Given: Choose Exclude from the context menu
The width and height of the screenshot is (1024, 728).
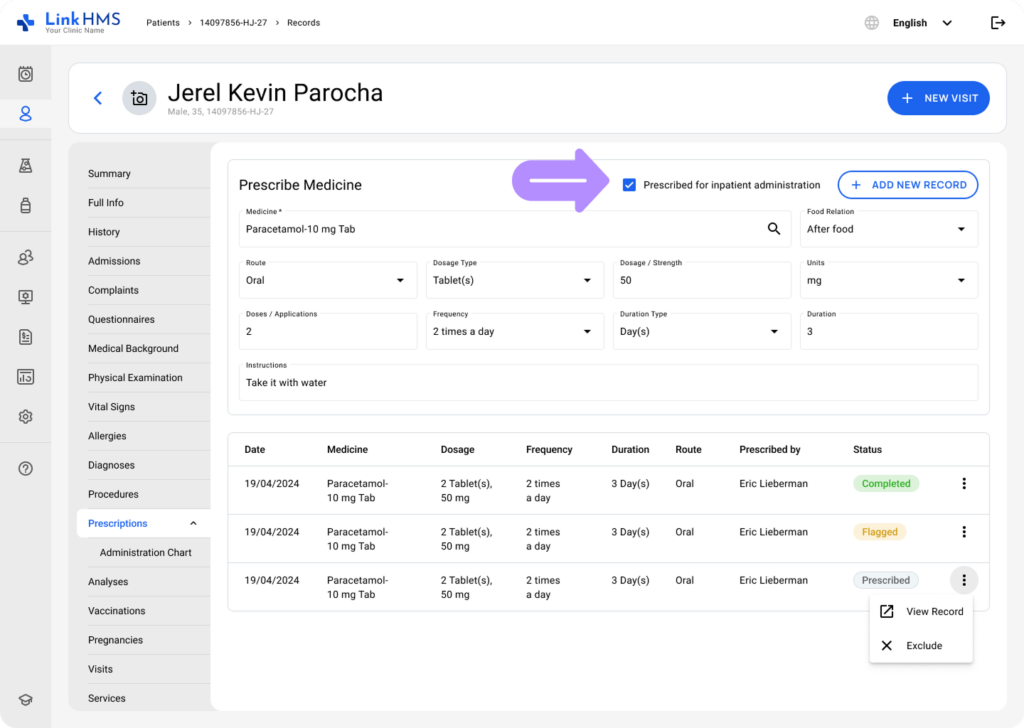Looking at the screenshot, I should (921, 645).
